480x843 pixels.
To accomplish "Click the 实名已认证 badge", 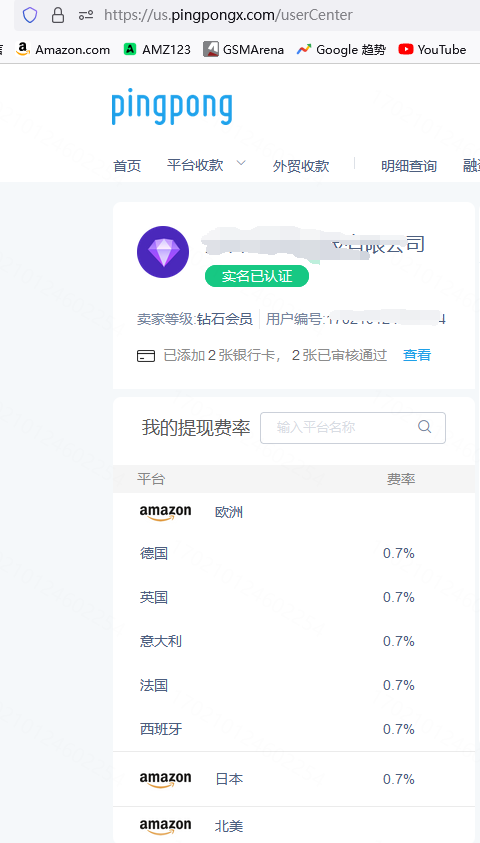I will pos(257,276).
